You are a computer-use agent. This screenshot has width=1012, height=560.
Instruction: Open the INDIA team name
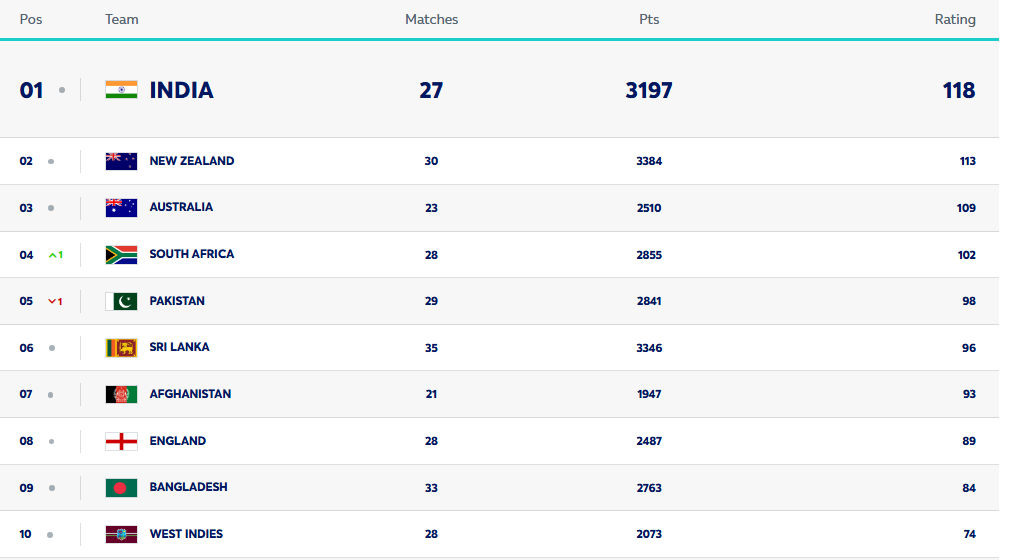(x=181, y=90)
